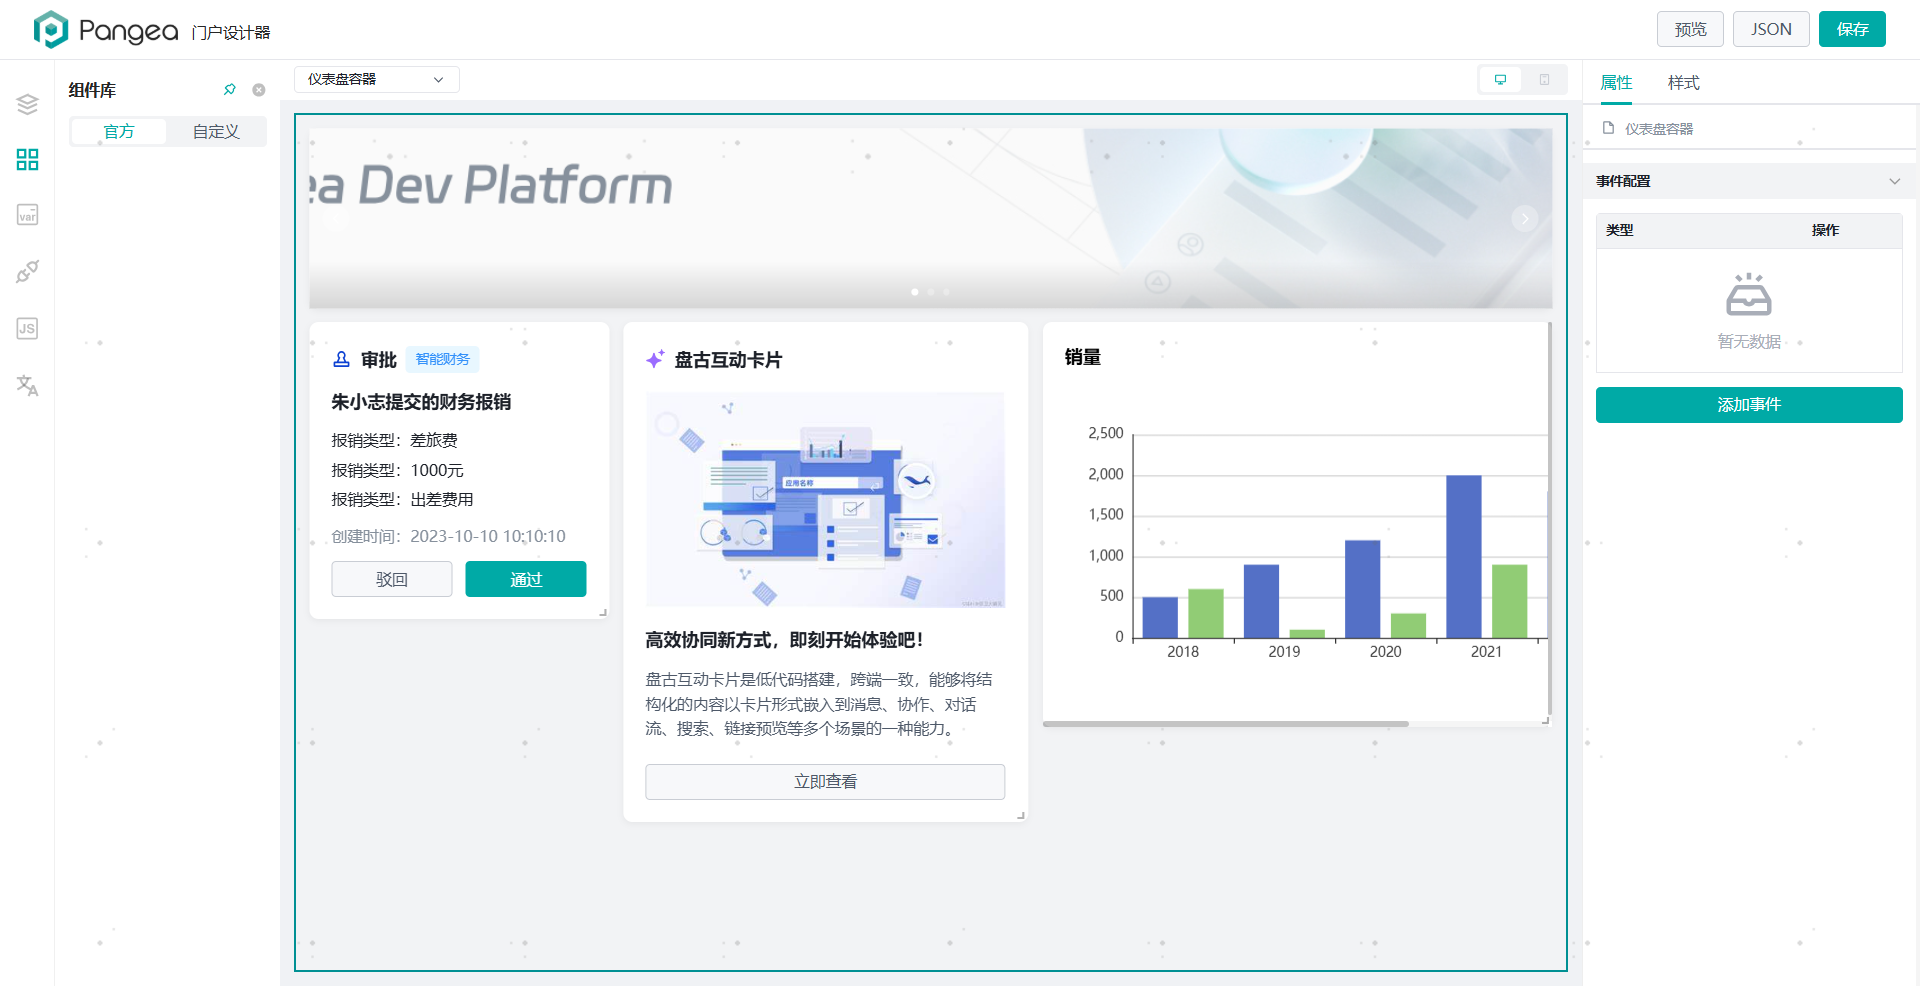Select the 官方 components tab
This screenshot has width=1920, height=989.
pos(119,132)
